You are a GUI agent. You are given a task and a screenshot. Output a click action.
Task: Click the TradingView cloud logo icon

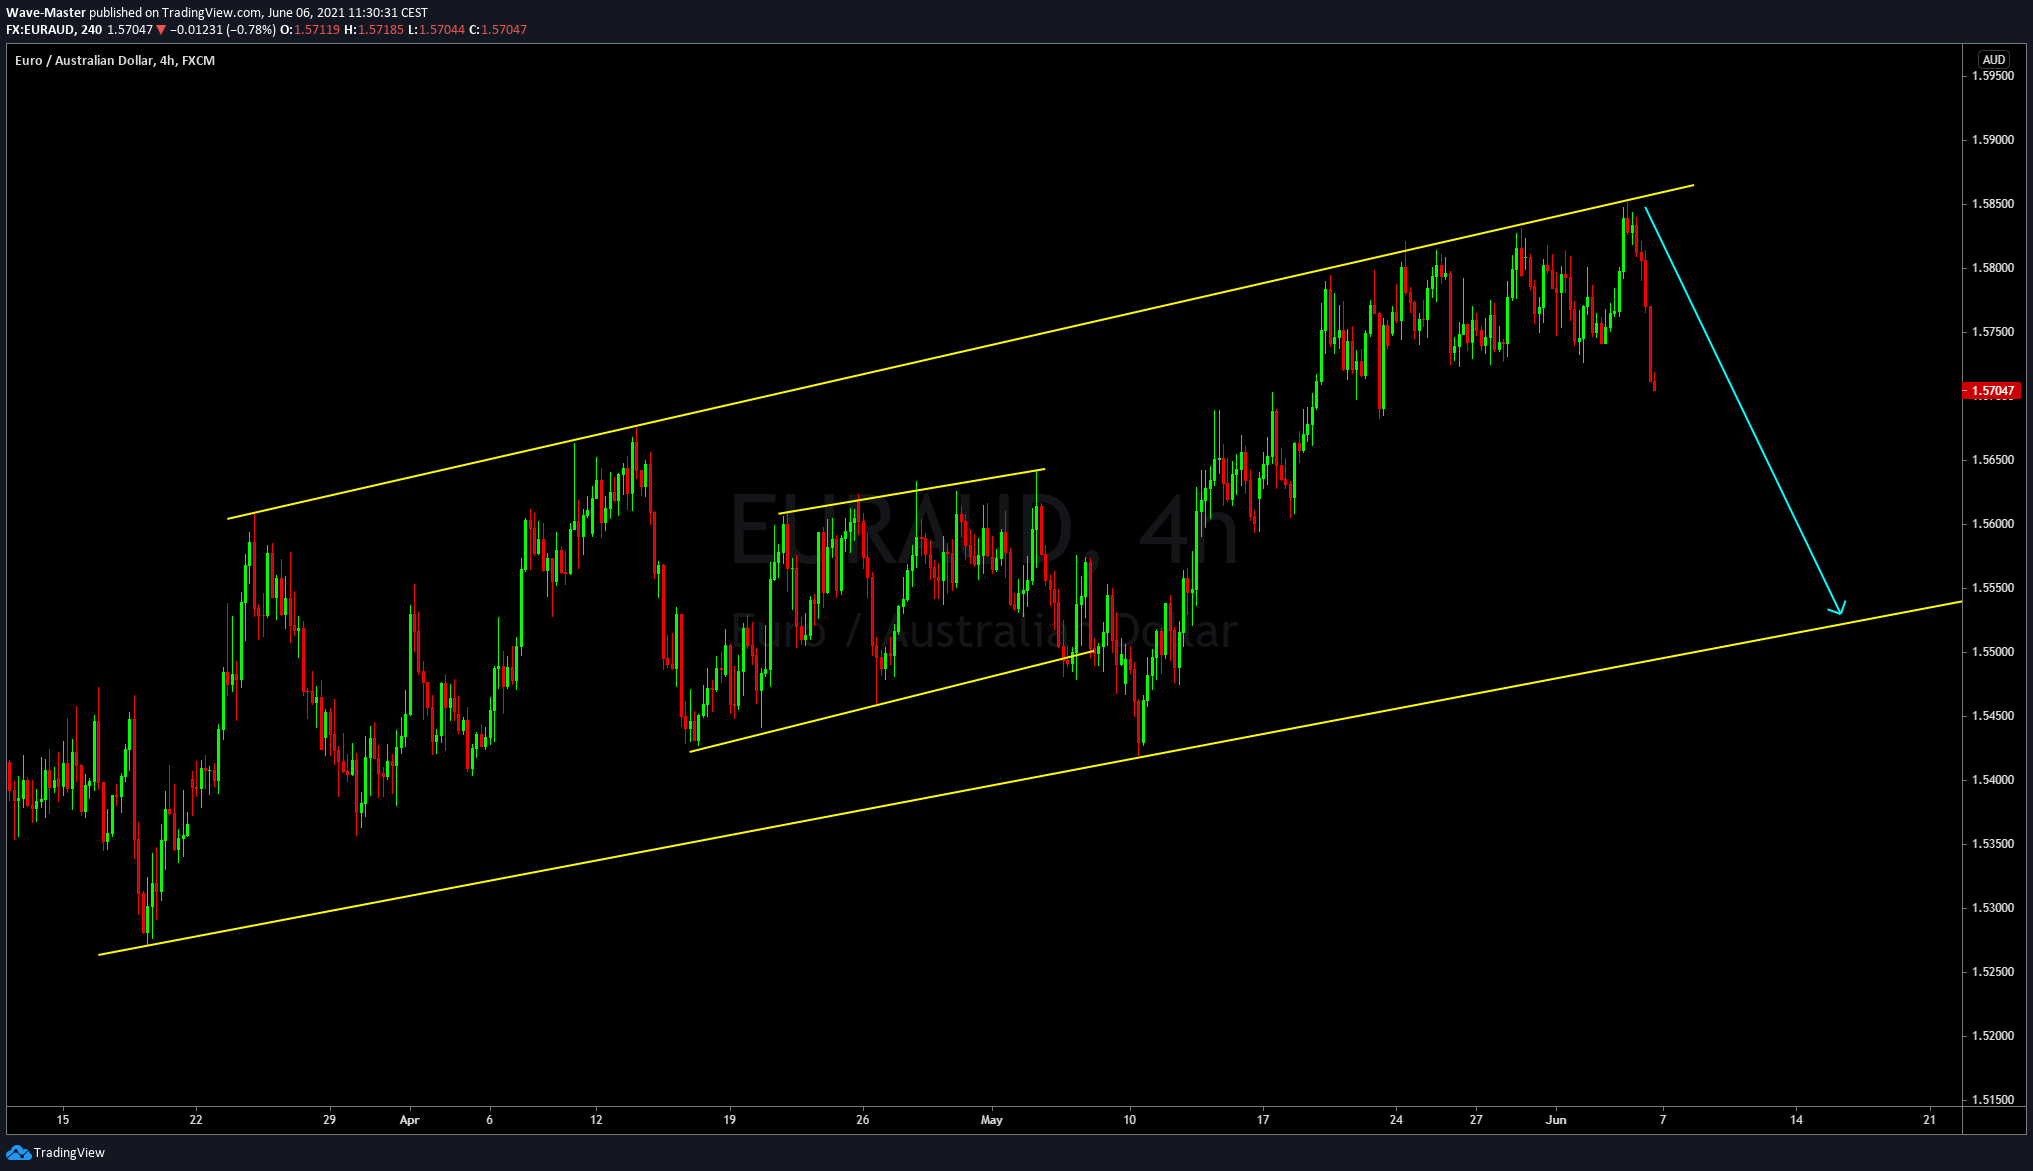18,1153
